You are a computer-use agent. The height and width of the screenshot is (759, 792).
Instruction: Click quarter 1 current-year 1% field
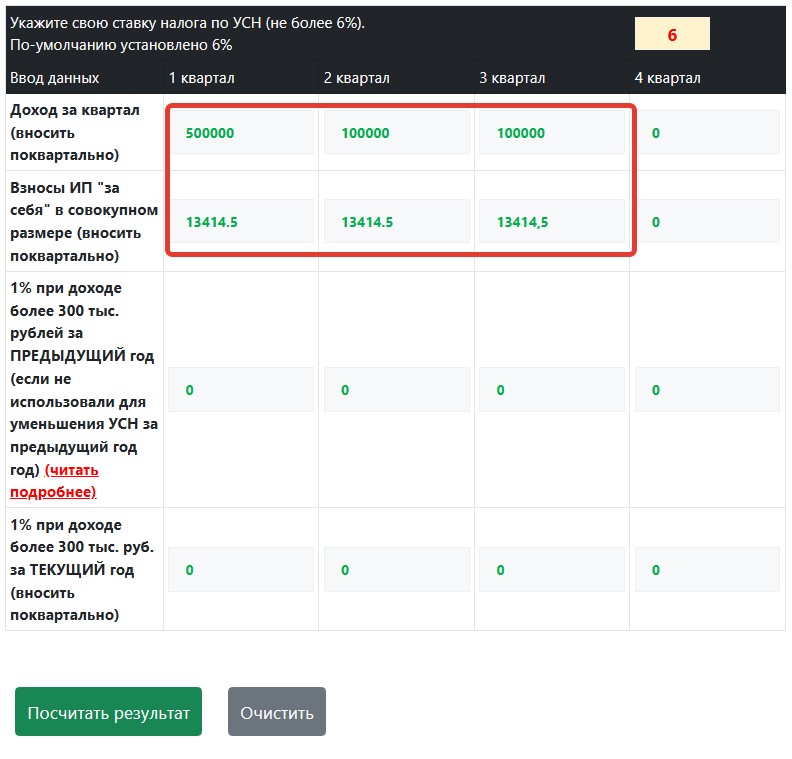241,569
